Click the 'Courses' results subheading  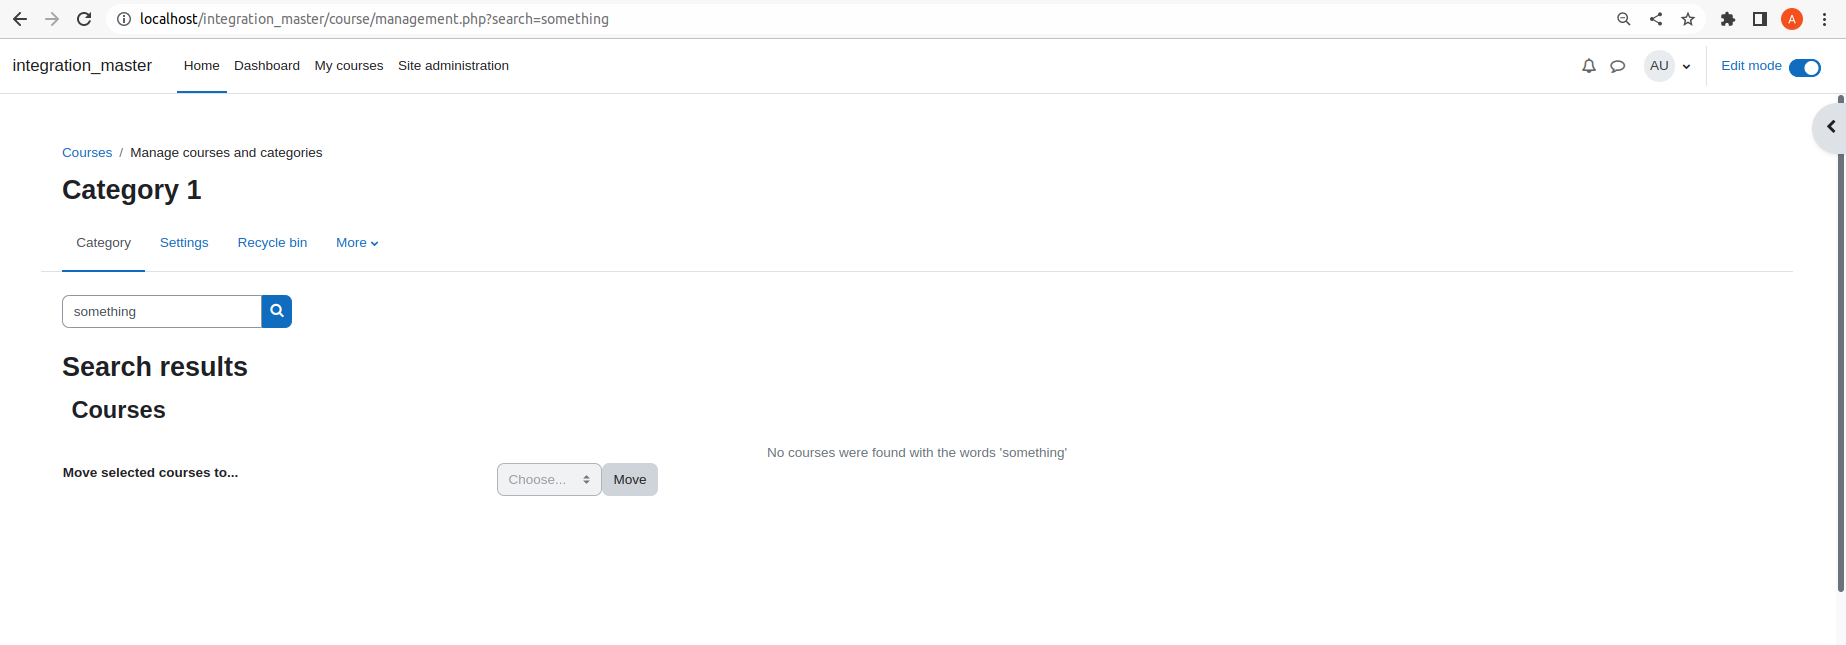(119, 410)
